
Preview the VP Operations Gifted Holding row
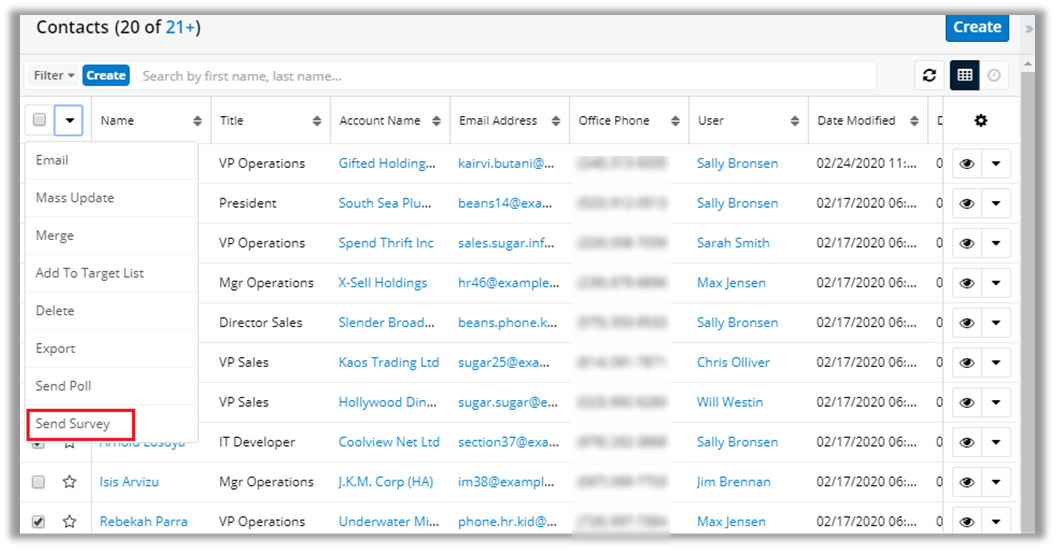(x=966, y=163)
